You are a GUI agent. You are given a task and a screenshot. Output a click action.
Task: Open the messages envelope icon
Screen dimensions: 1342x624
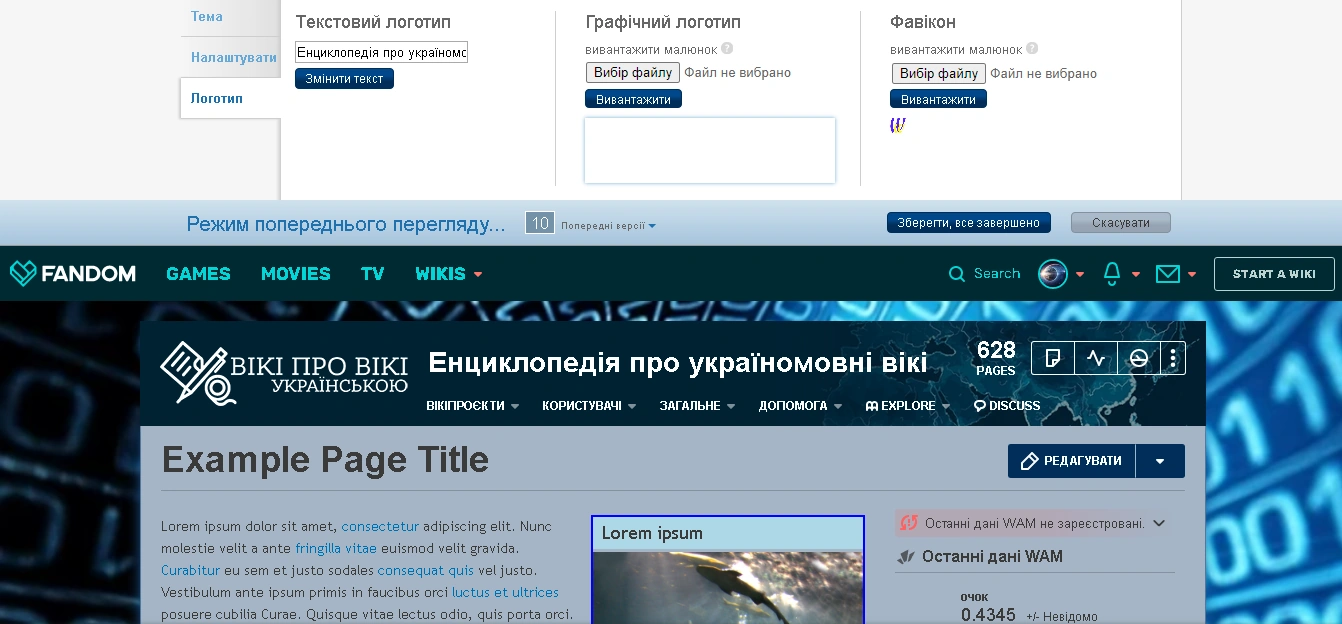tap(1168, 274)
